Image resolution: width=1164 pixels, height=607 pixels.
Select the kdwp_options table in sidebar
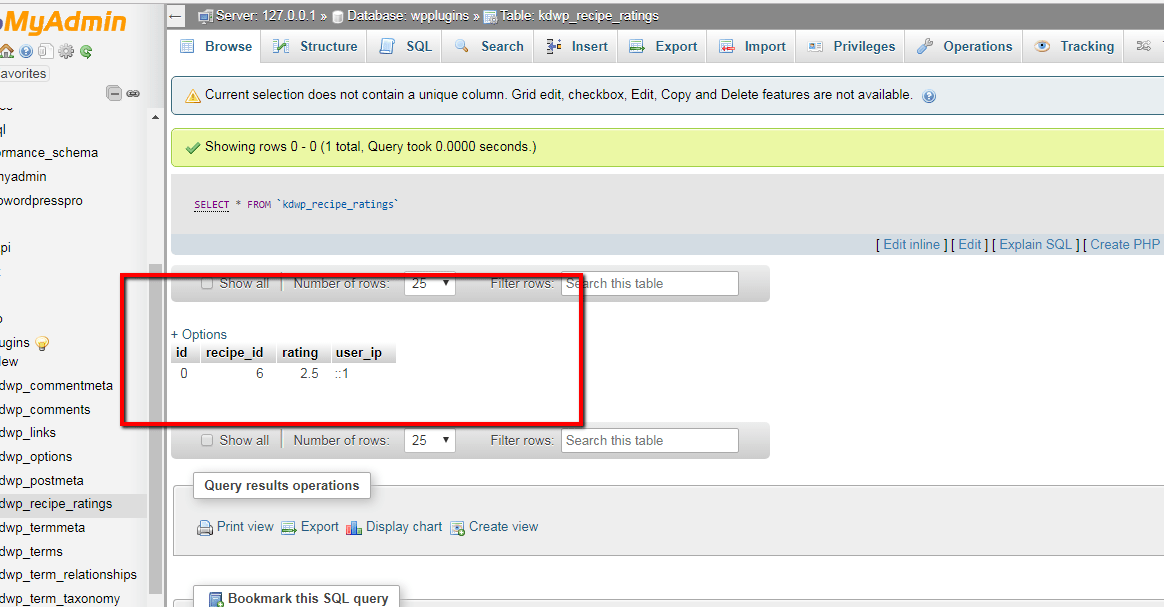click(x=36, y=456)
